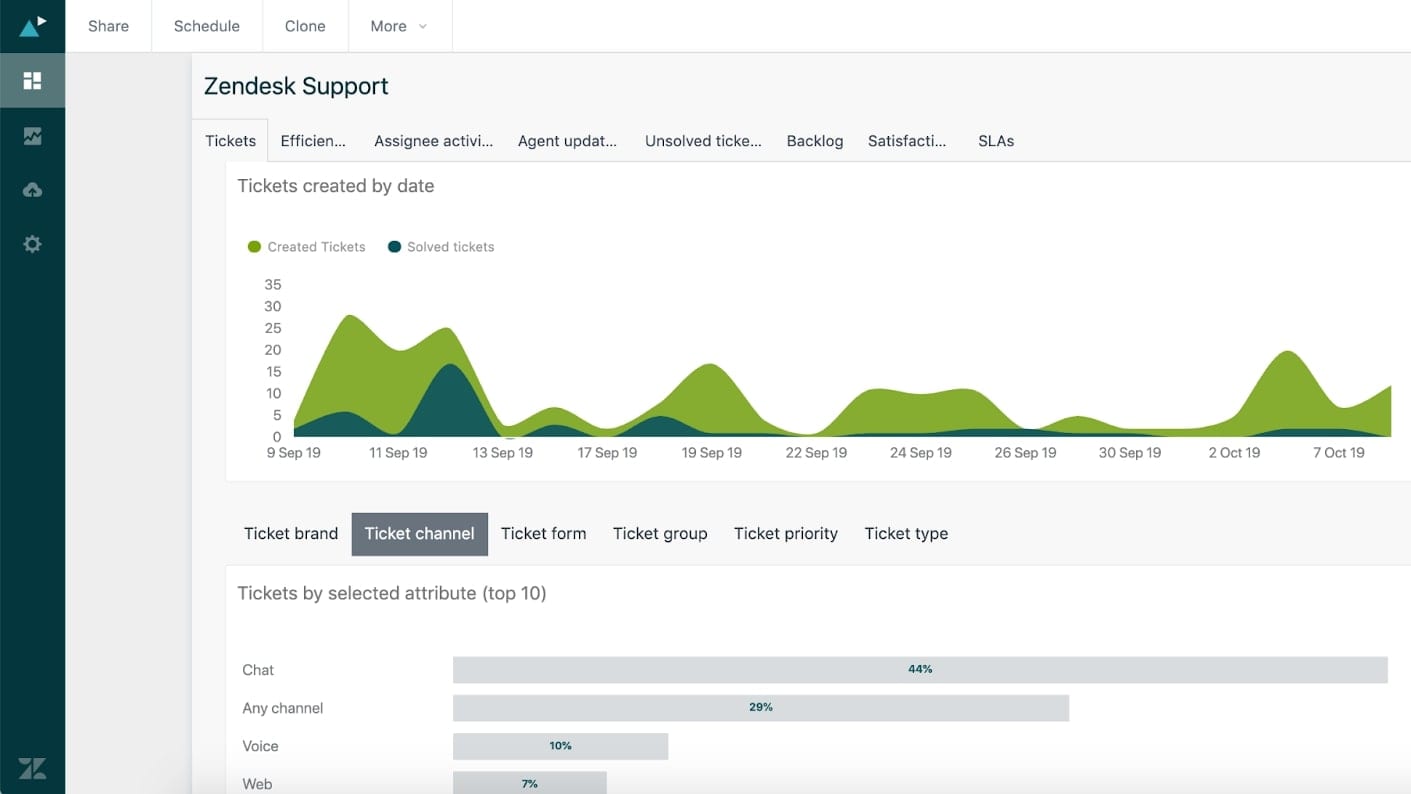
Task: Toggle the Created Tickets legend series
Action: click(x=306, y=246)
